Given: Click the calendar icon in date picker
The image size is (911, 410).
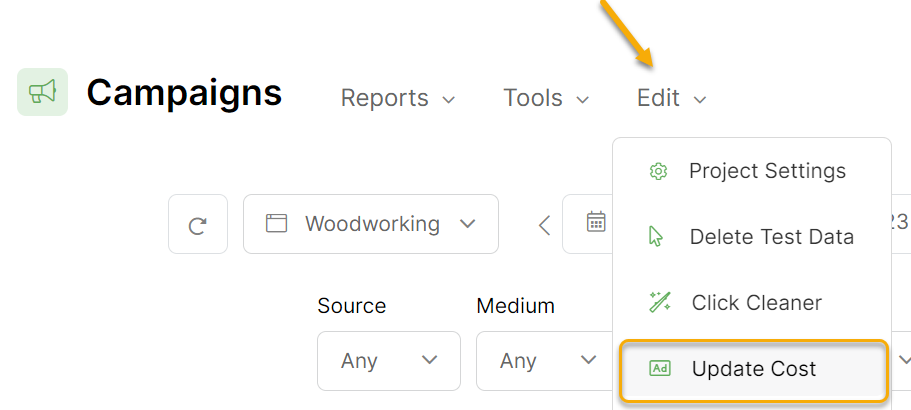Looking at the screenshot, I should click(x=596, y=223).
